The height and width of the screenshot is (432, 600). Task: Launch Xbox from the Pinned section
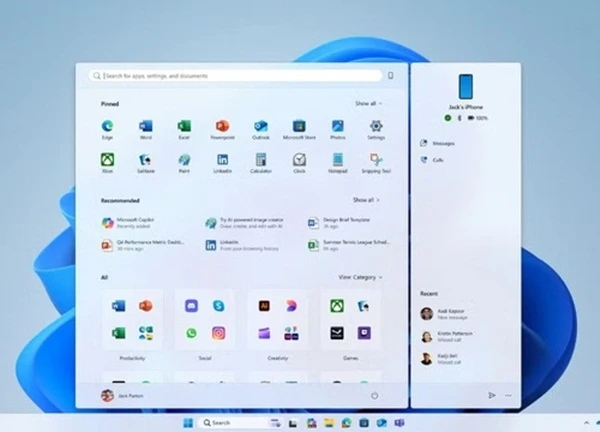108,163
